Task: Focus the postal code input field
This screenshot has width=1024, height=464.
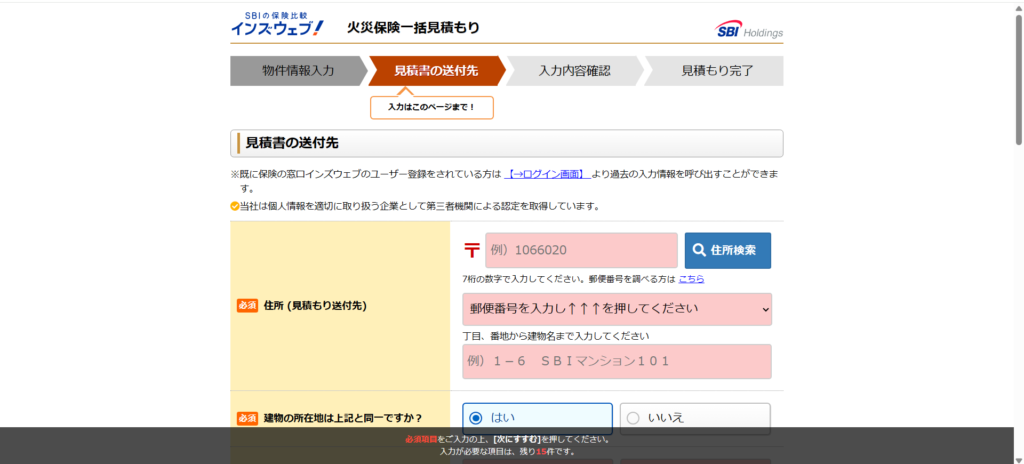Action: [x=581, y=250]
